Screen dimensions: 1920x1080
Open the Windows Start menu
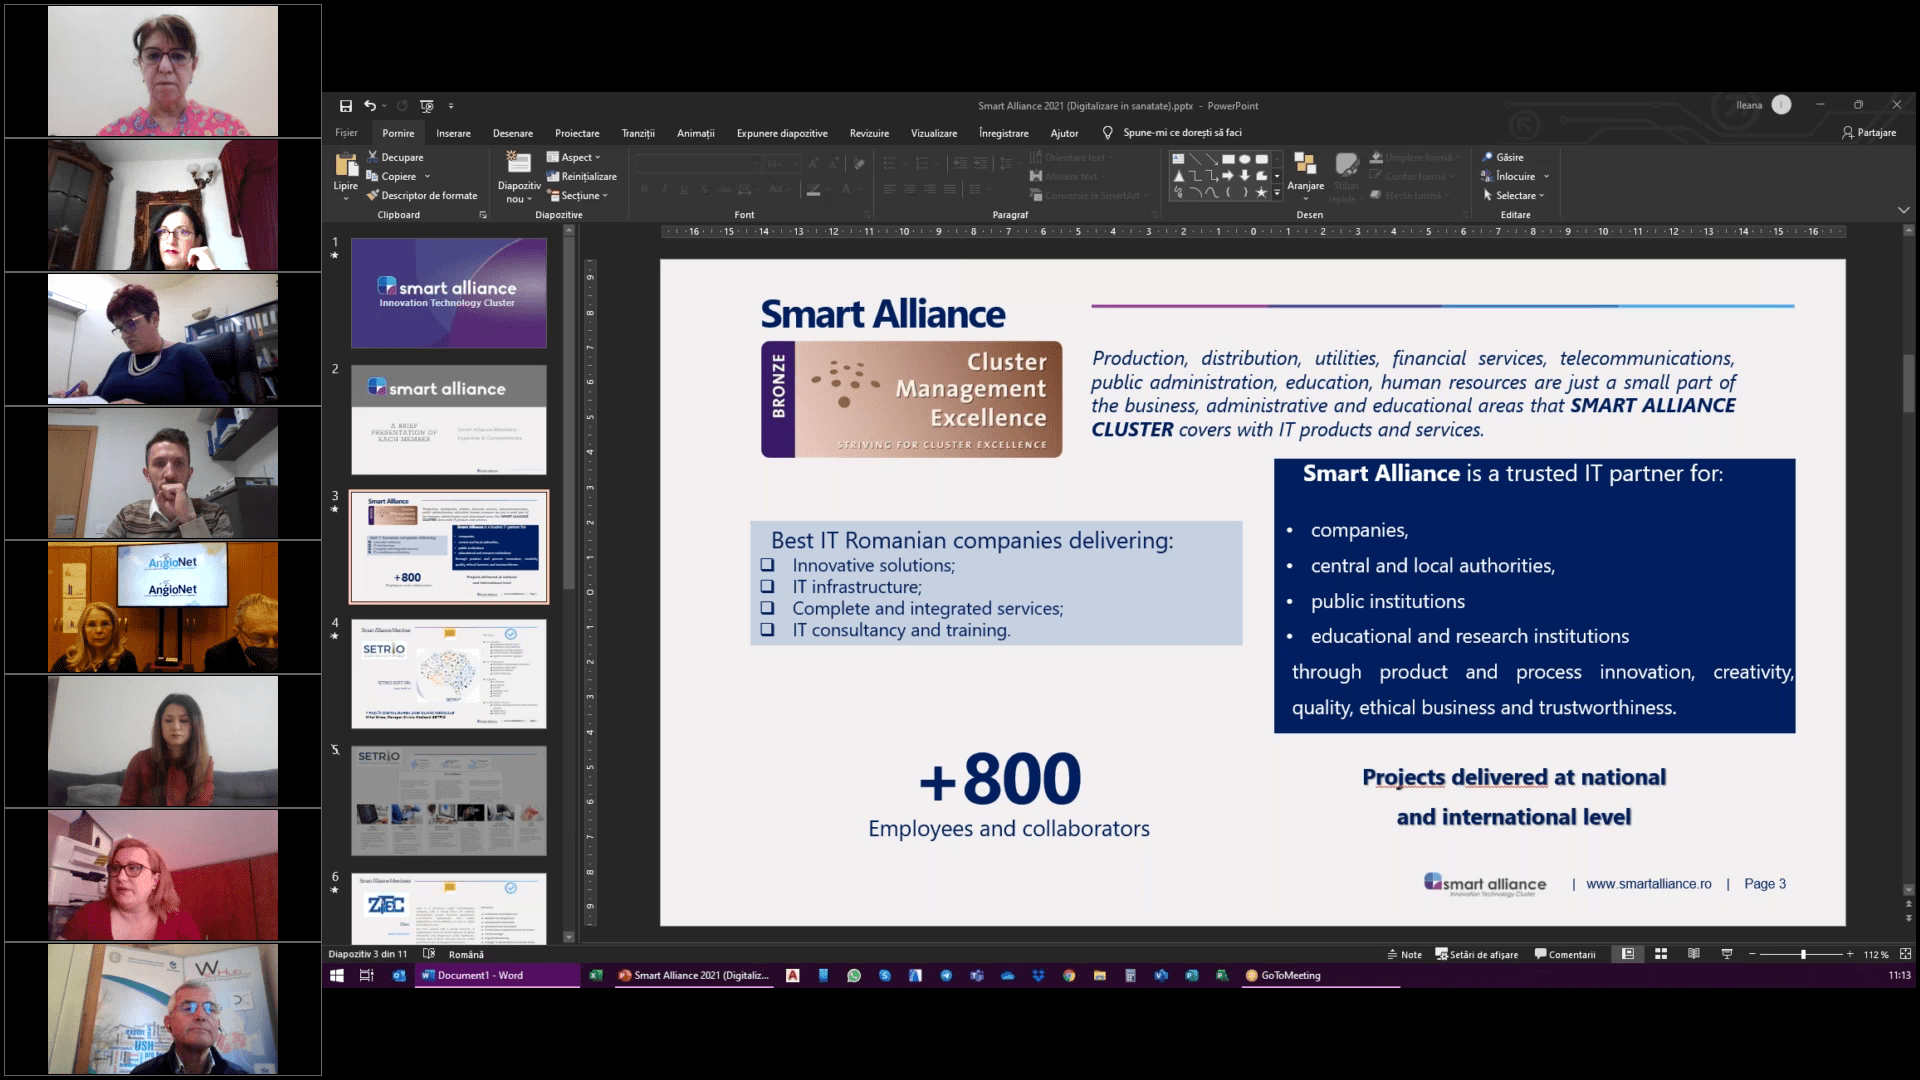click(x=337, y=976)
